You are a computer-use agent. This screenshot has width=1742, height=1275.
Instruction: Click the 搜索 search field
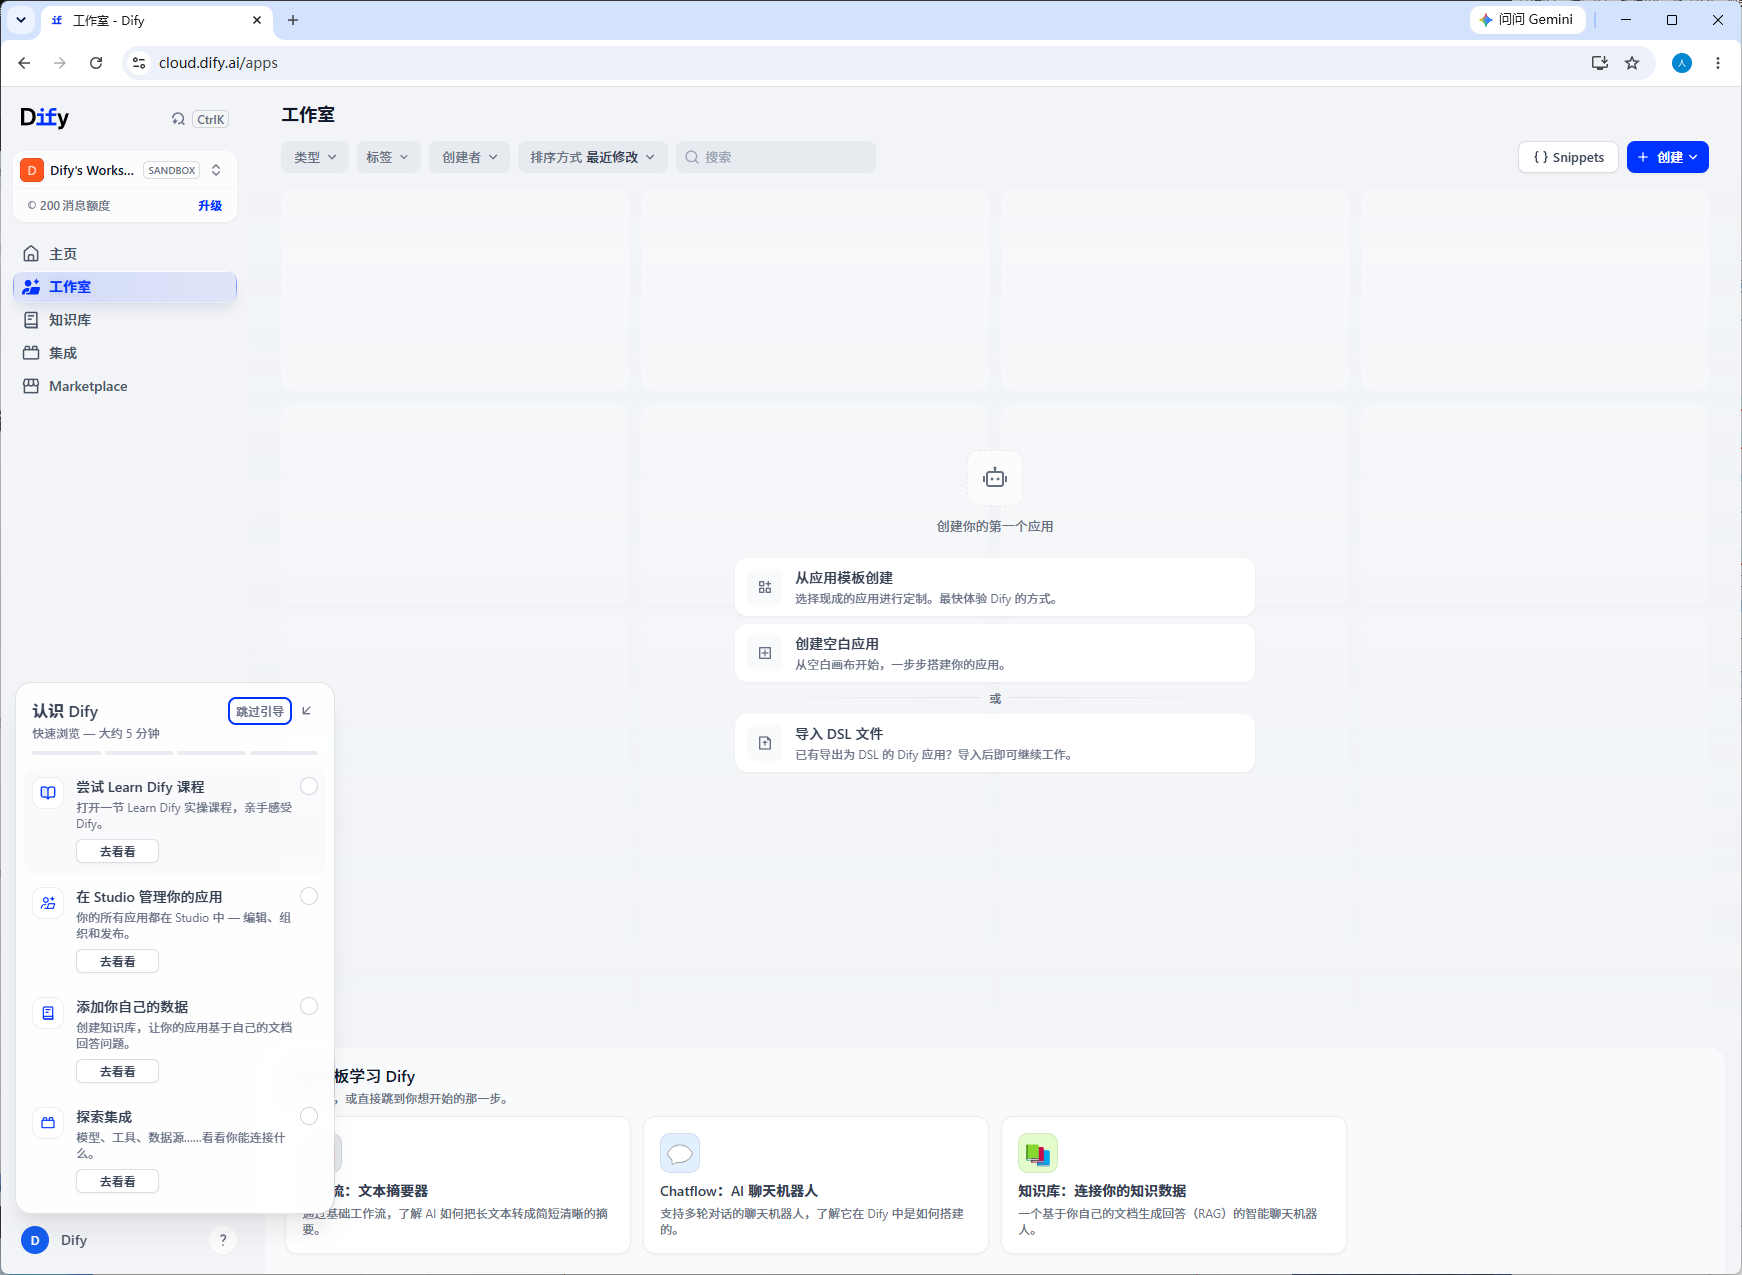pyautogui.click(x=776, y=157)
